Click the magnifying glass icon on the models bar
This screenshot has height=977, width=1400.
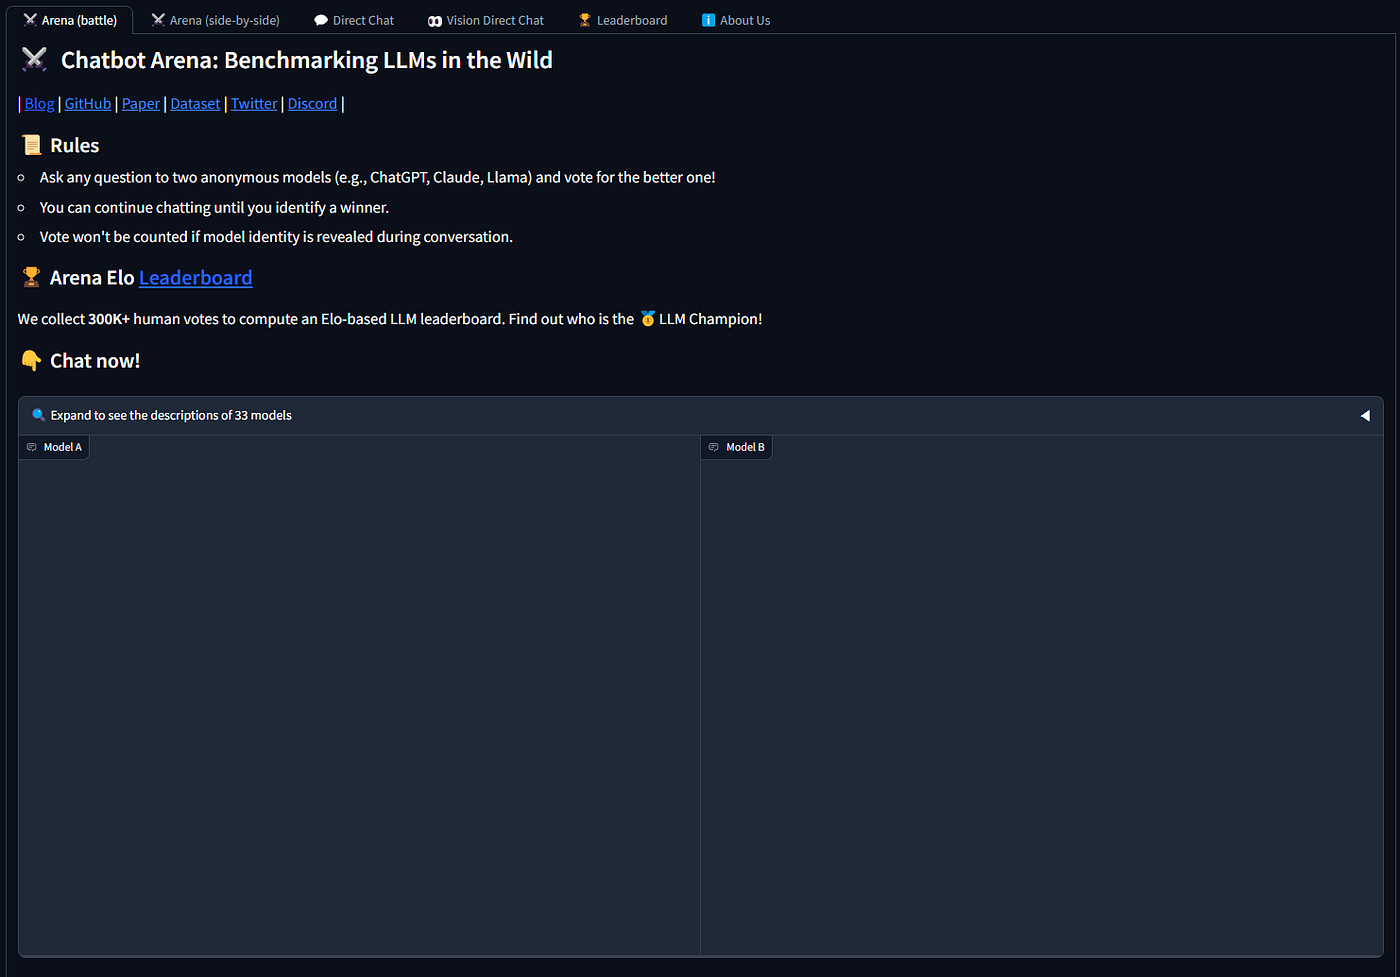38,414
